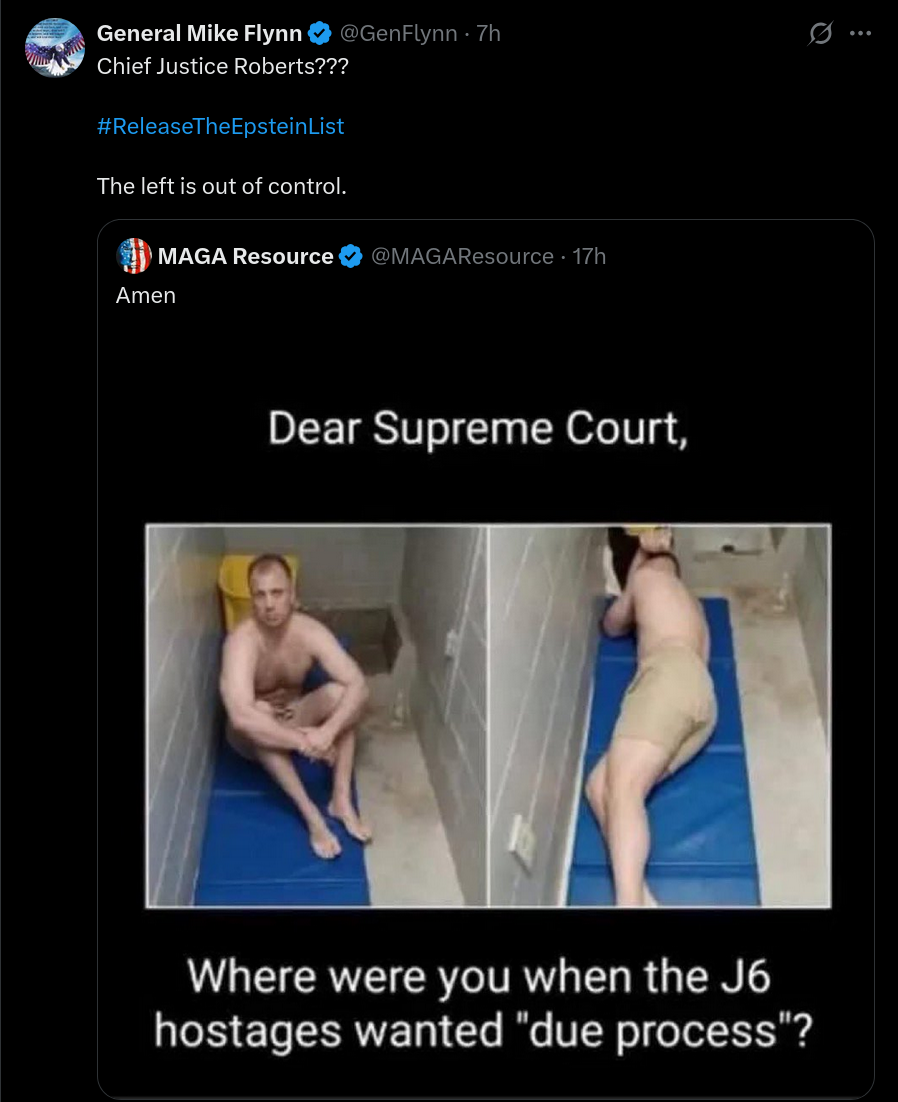The width and height of the screenshot is (898, 1102).
Task: Click General Mike Flynn's eagle profile avatar
Action: [x=55, y=47]
